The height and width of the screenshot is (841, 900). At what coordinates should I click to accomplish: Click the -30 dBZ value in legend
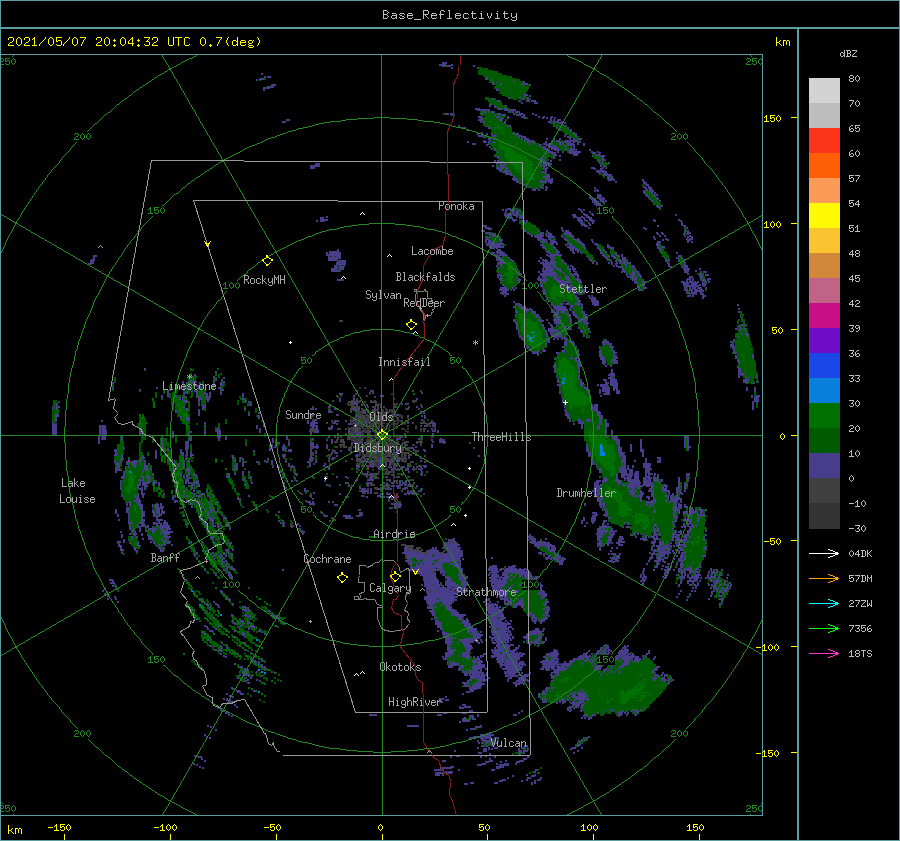coord(857,528)
